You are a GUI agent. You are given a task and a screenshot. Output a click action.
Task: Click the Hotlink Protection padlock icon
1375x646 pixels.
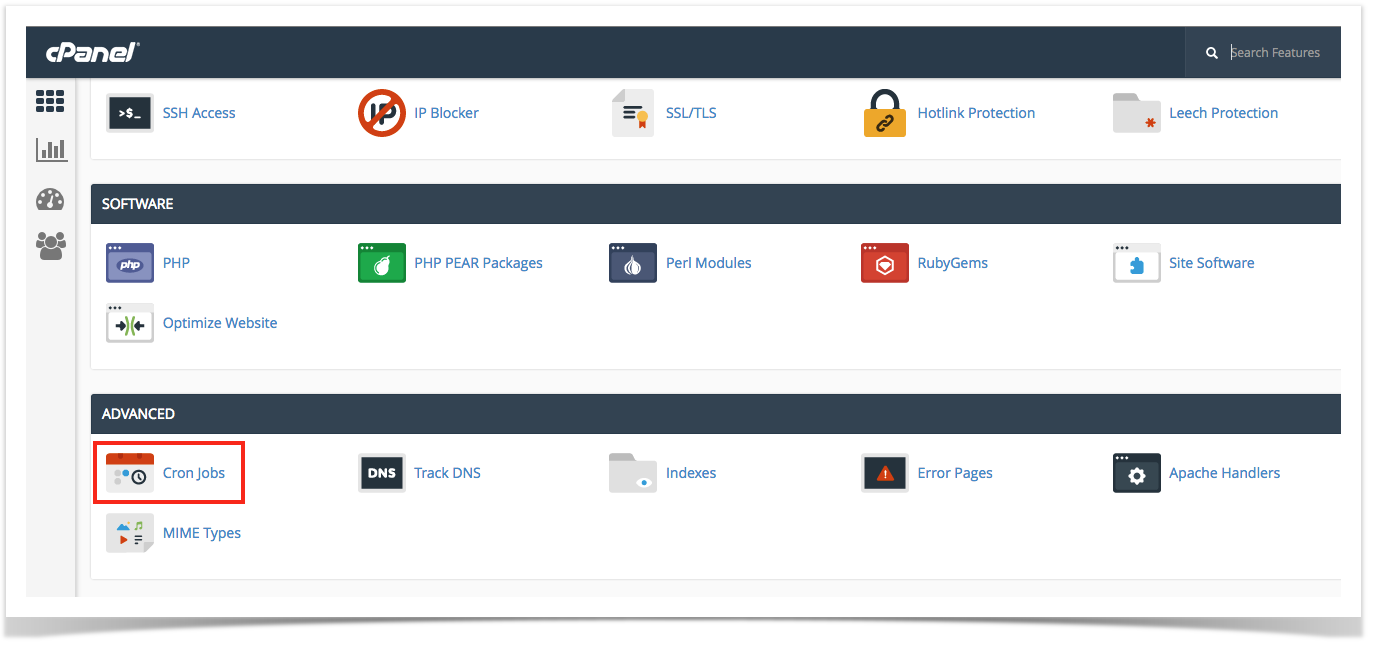tap(885, 113)
